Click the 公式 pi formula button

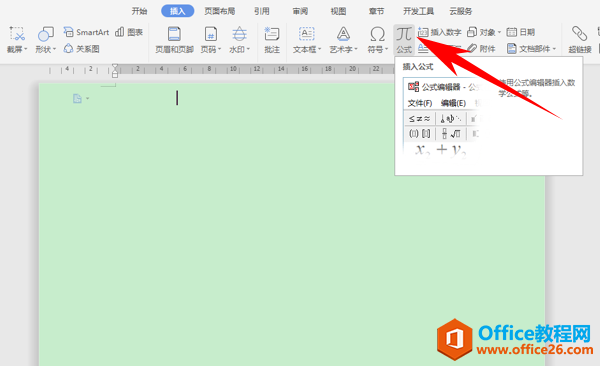404,39
